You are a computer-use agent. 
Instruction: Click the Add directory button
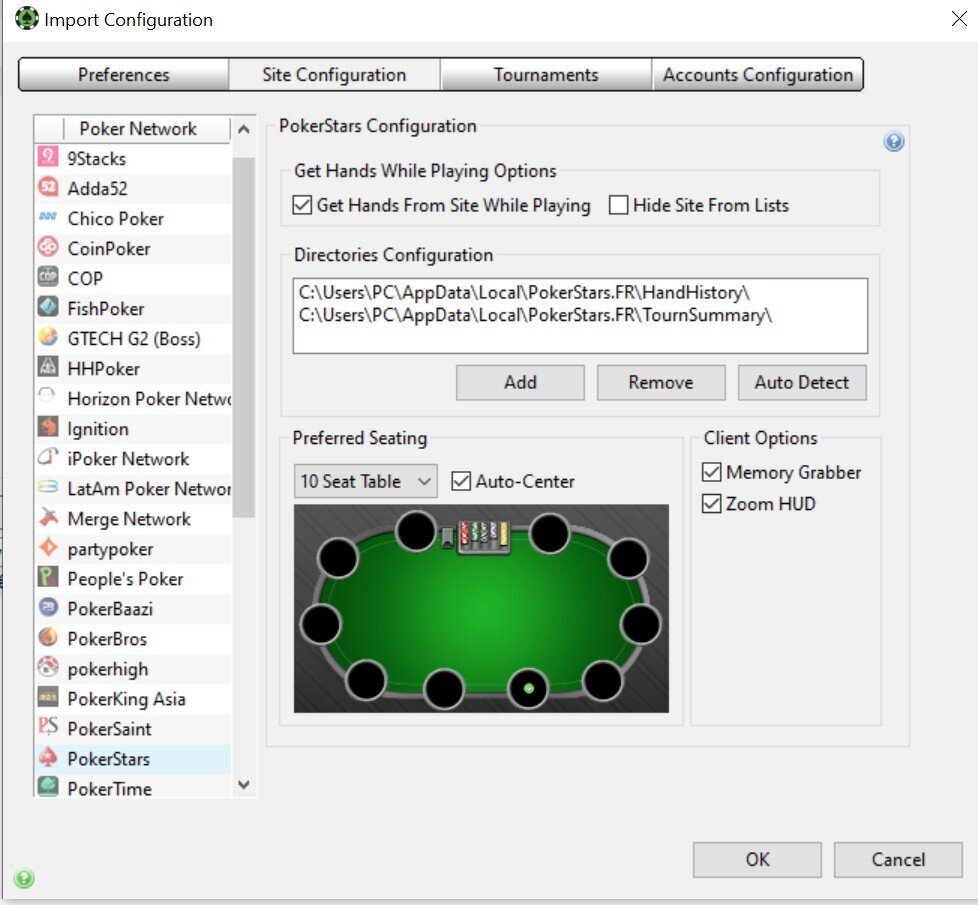[520, 382]
